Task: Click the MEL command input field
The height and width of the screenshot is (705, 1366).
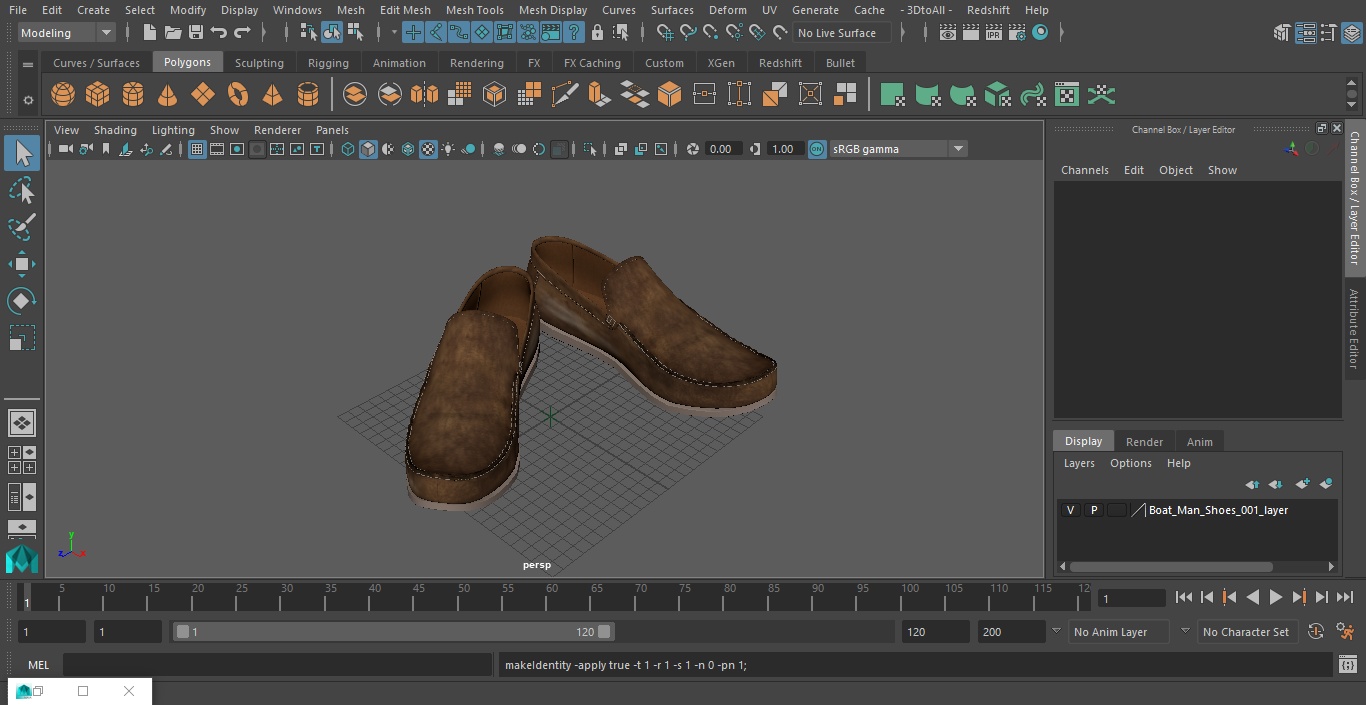Action: pyautogui.click(x=278, y=665)
